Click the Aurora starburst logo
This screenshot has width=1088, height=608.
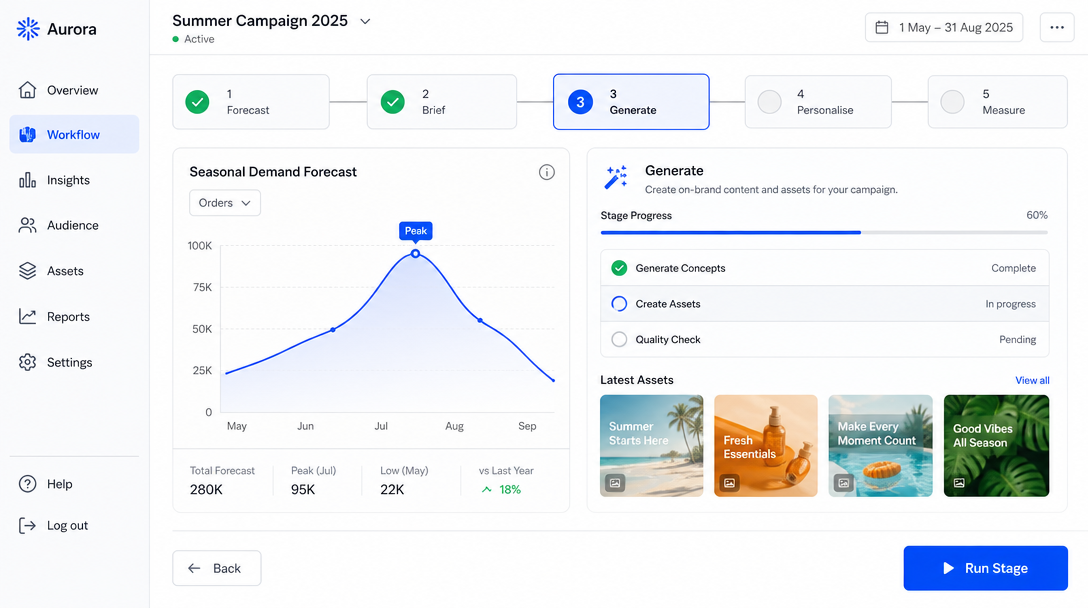tap(28, 29)
